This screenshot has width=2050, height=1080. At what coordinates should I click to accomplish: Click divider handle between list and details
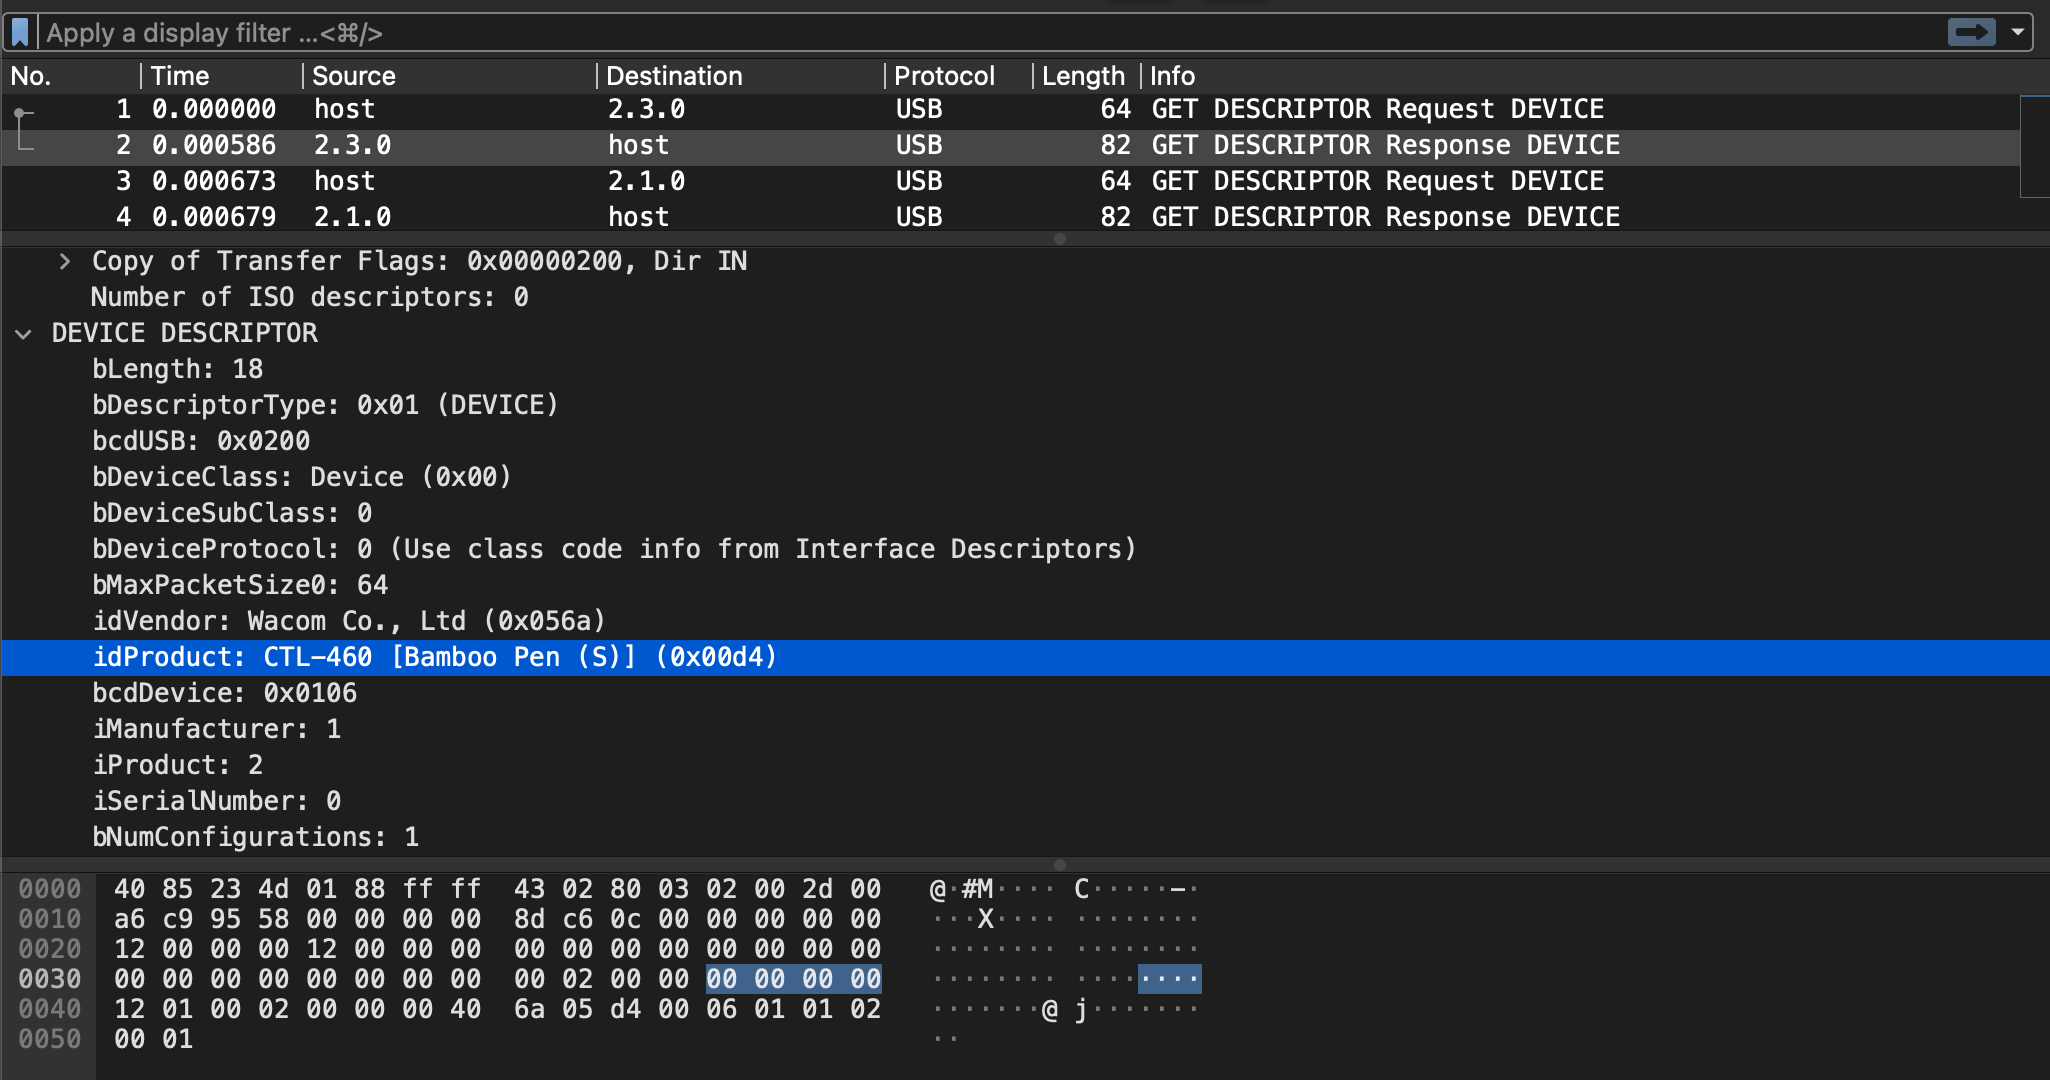(x=1060, y=239)
